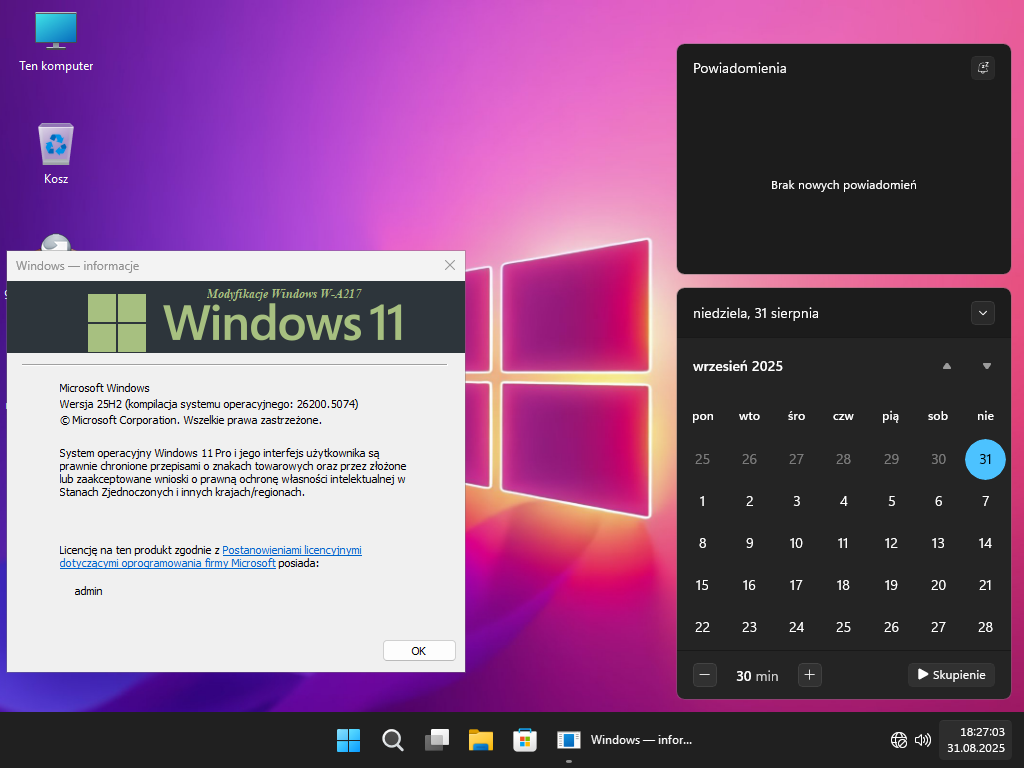Increase focus time with plus button
Screen dimensions: 1024x768
pyautogui.click(x=810, y=675)
